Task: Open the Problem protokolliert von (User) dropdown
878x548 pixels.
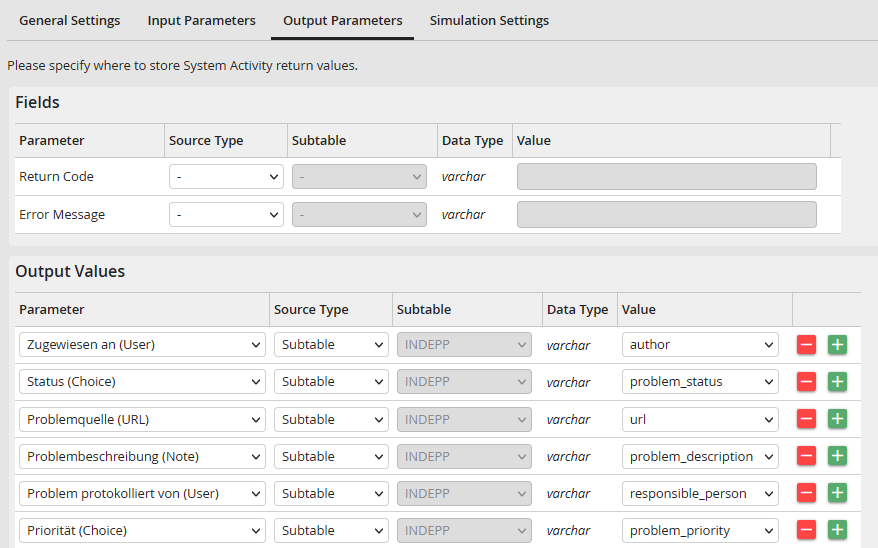Action: tap(142, 493)
